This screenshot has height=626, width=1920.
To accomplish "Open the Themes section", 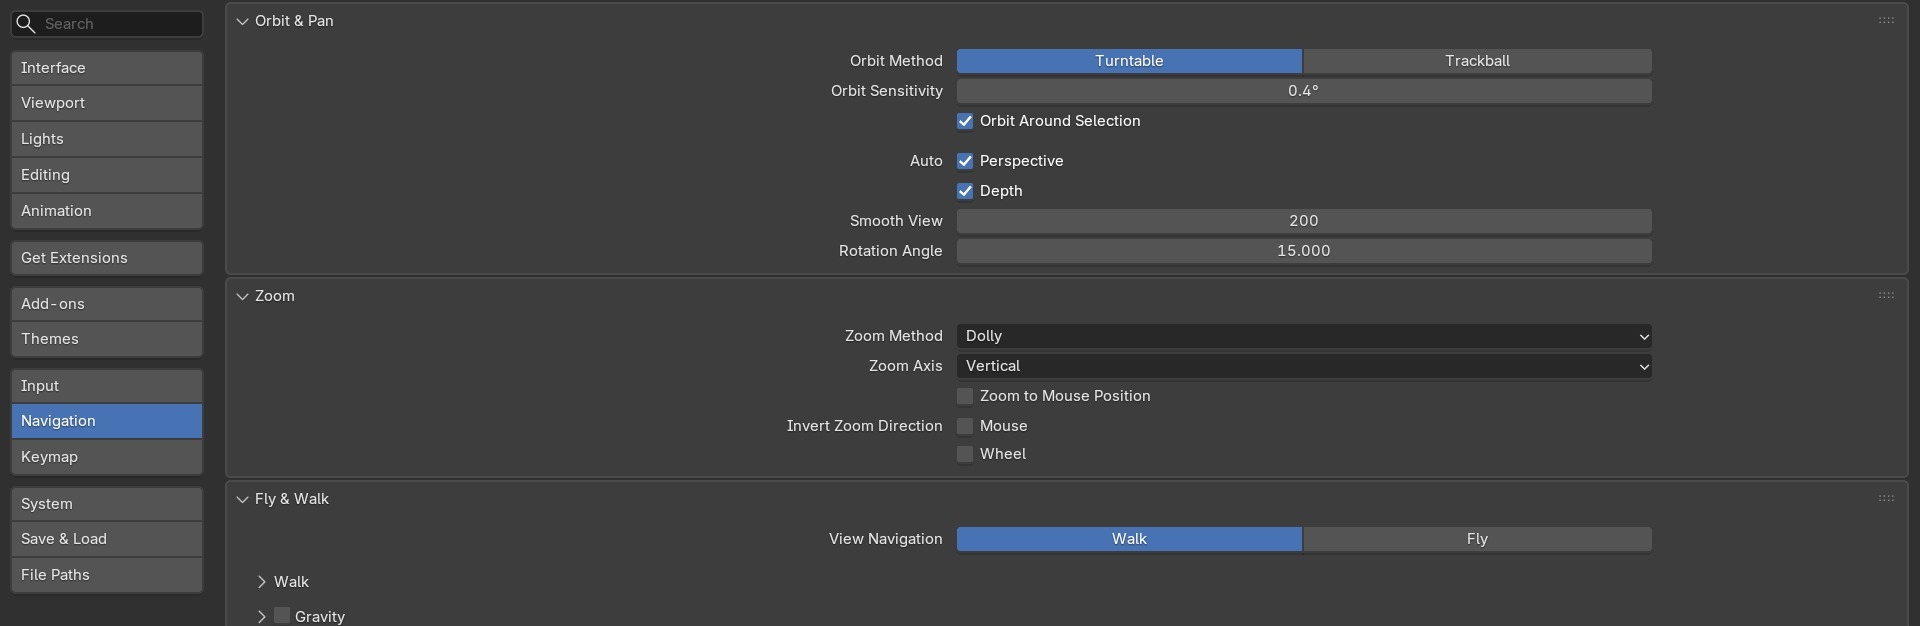I will [107, 339].
